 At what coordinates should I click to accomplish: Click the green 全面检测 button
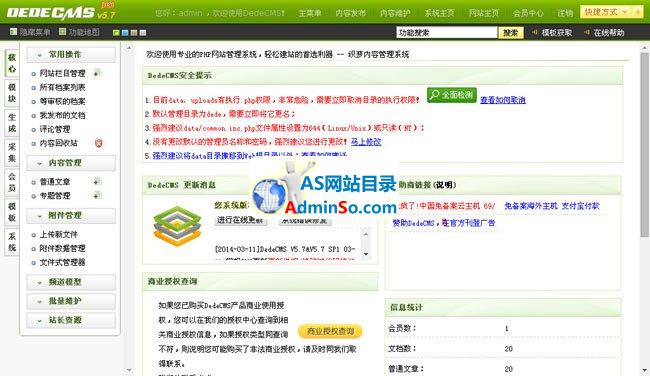point(452,95)
